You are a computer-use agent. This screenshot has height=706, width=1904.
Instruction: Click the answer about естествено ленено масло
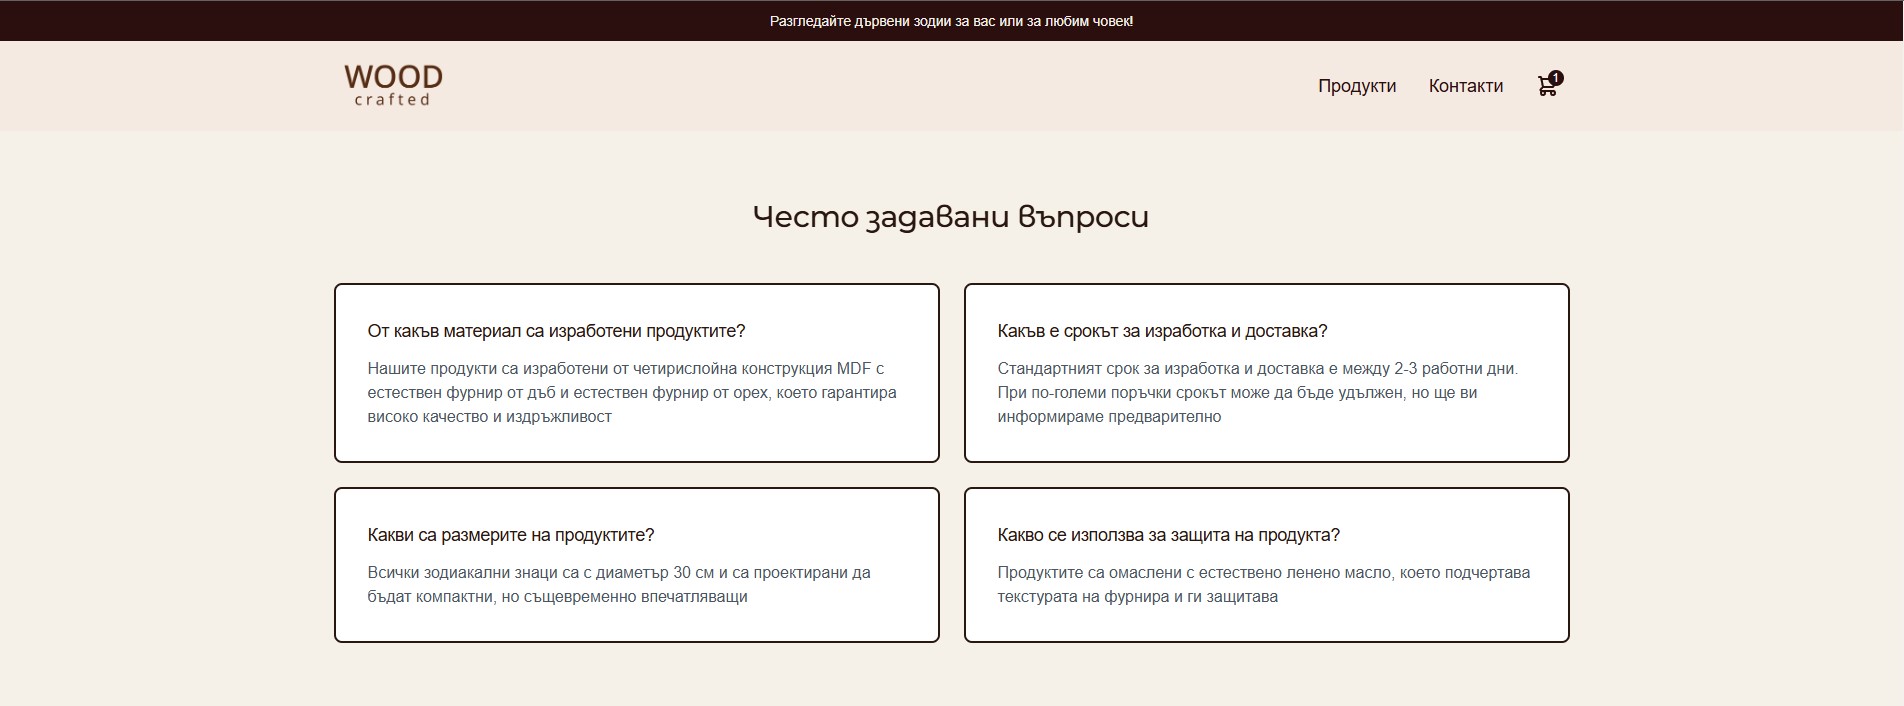(1263, 585)
